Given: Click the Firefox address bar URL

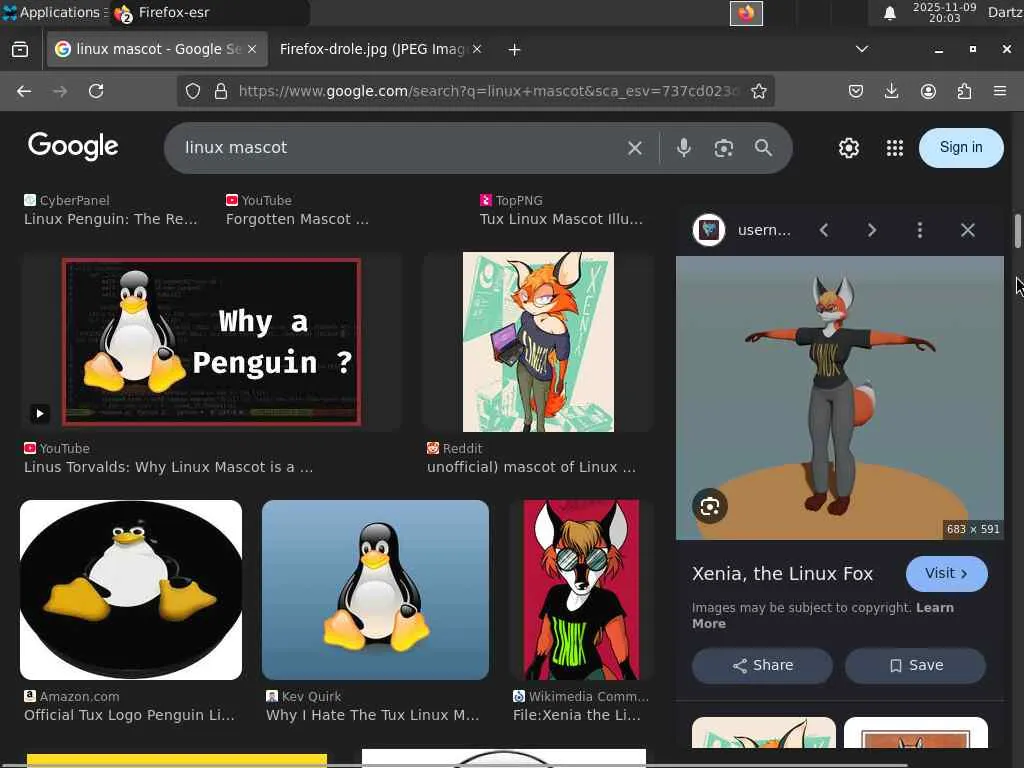Looking at the screenshot, I should tap(488, 91).
